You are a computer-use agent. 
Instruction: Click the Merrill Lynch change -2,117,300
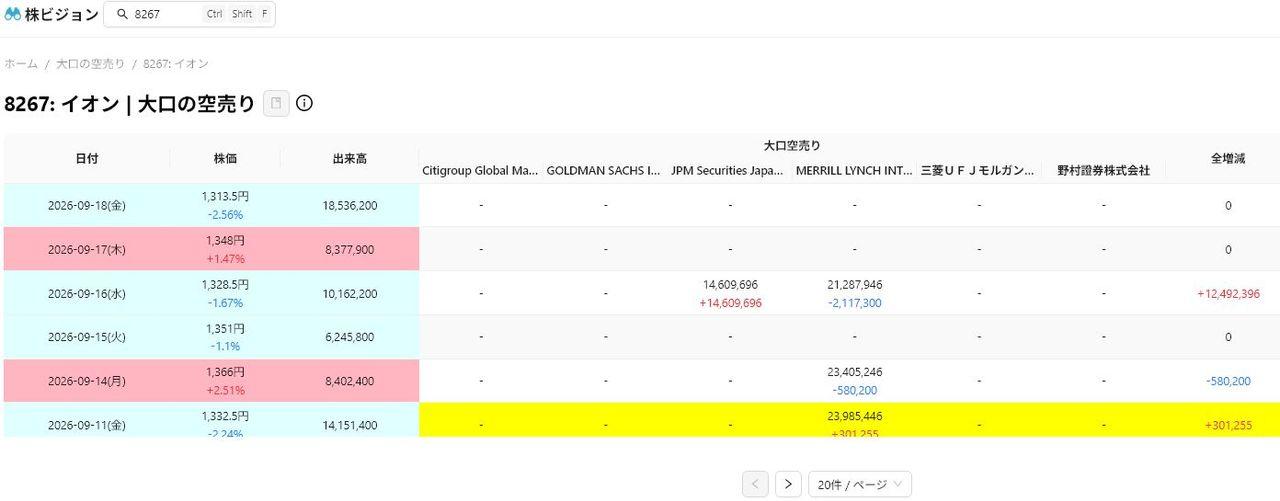(x=854, y=303)
